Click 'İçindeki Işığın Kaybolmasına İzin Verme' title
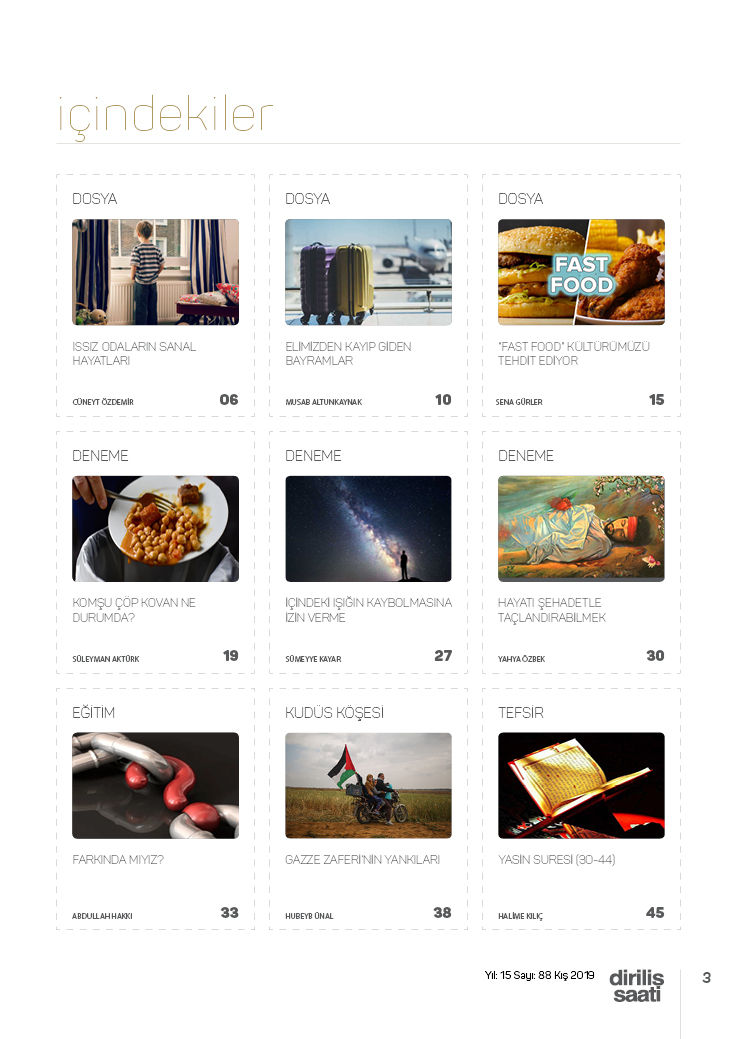This screenshot has width=737, height=1039. click(368, 610)
